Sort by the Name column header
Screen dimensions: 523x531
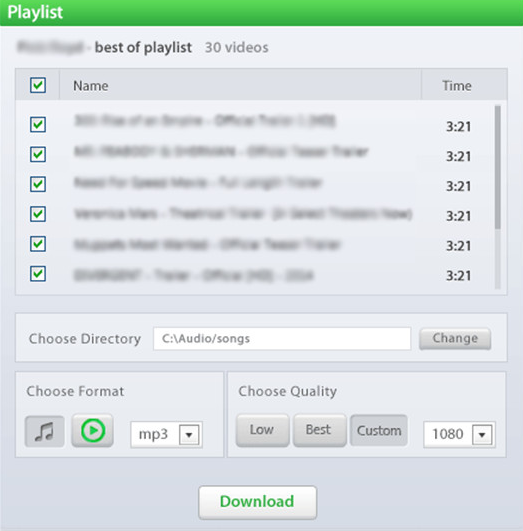coord(91,86)
